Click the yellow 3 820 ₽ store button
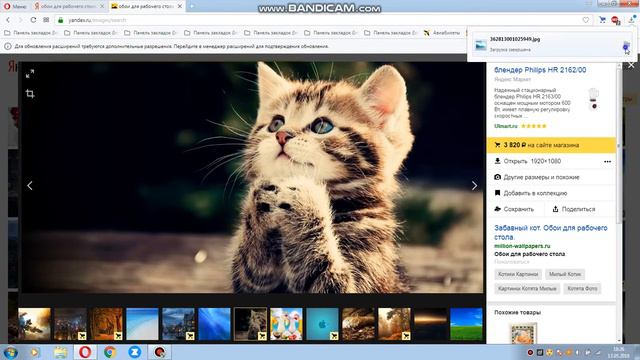The width and height of the screenshot is (640, 360). (x=551, y=145)
